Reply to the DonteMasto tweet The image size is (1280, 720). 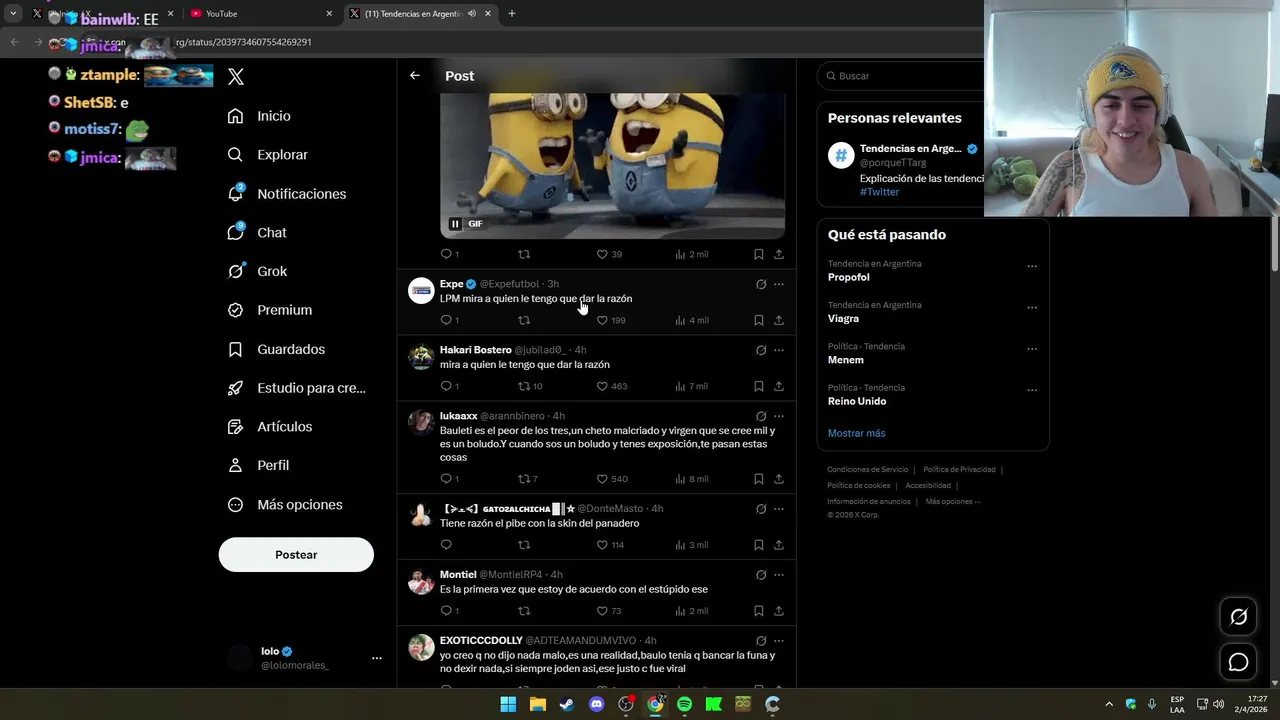[x=446, y=545]
